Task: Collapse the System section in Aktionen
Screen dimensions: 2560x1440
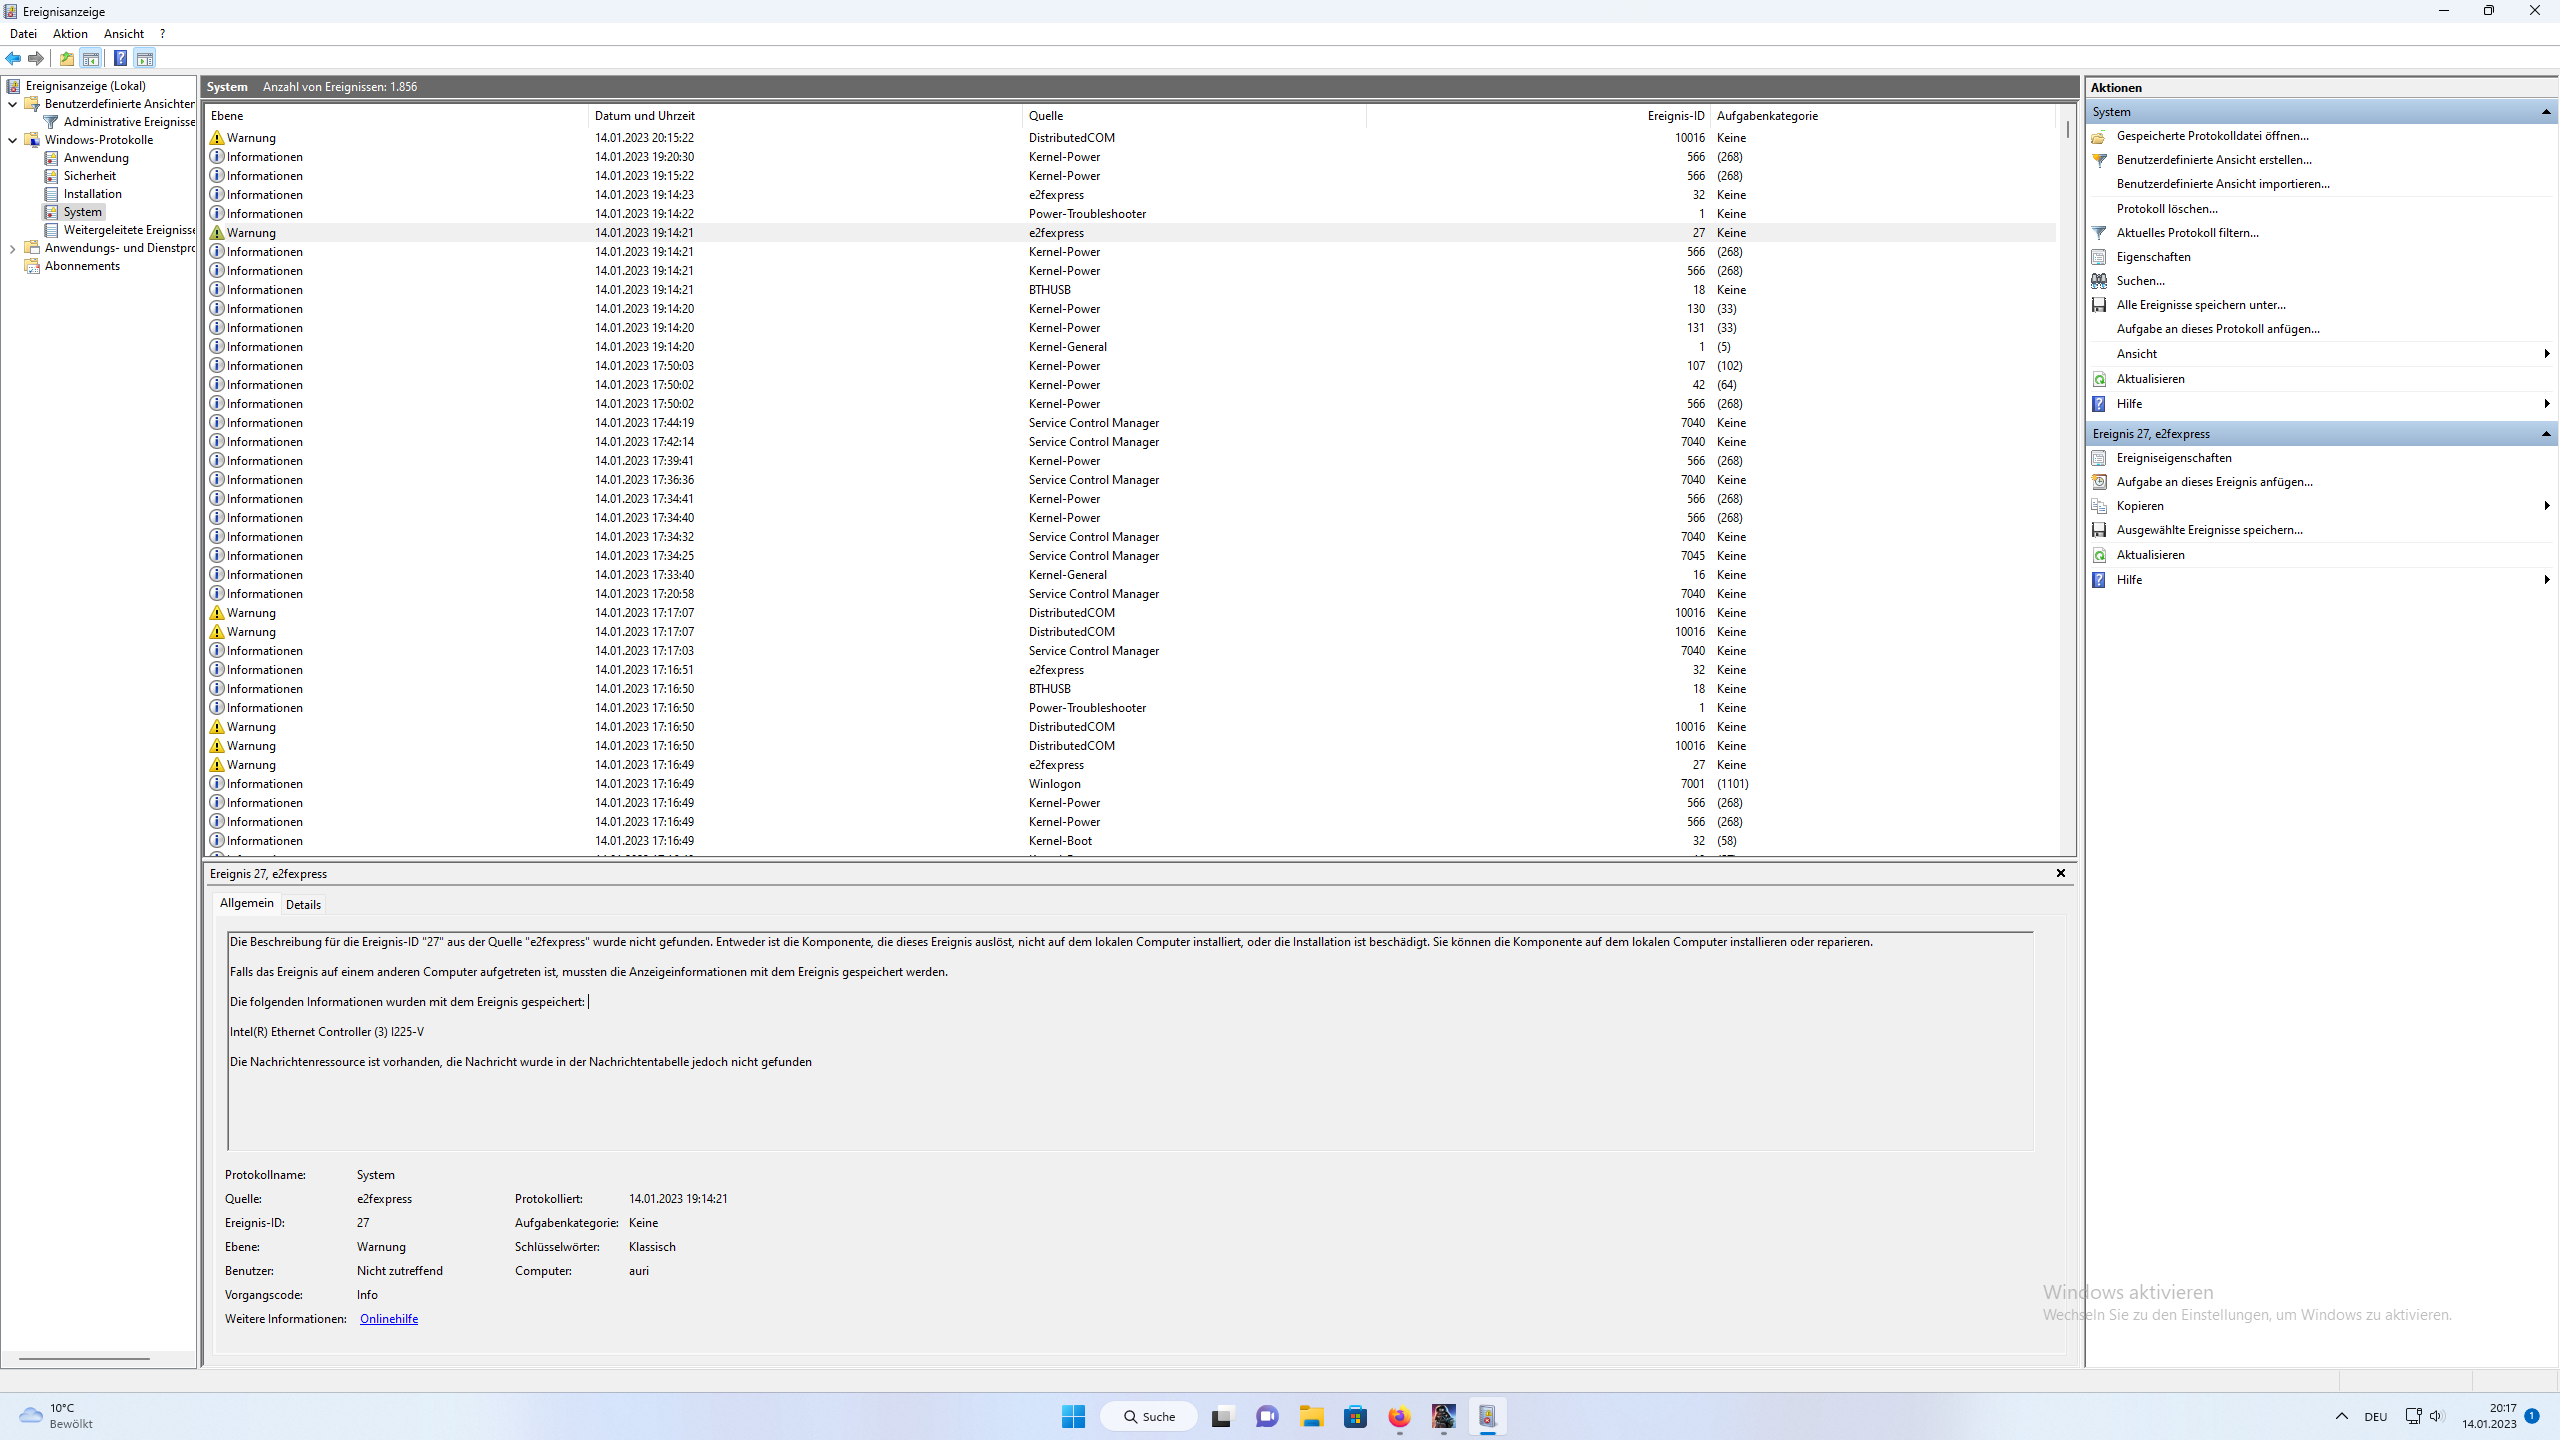Action: pyautogui.click(x=2545, y=112)
